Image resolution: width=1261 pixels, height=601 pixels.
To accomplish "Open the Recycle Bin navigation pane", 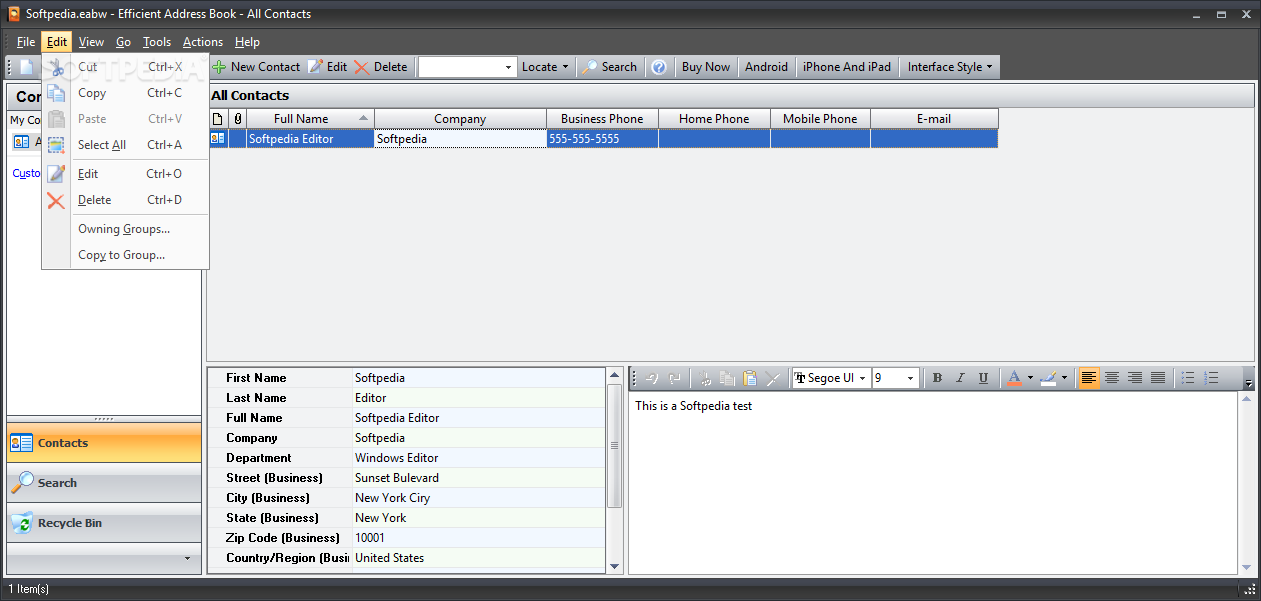I will pos(104,523).
